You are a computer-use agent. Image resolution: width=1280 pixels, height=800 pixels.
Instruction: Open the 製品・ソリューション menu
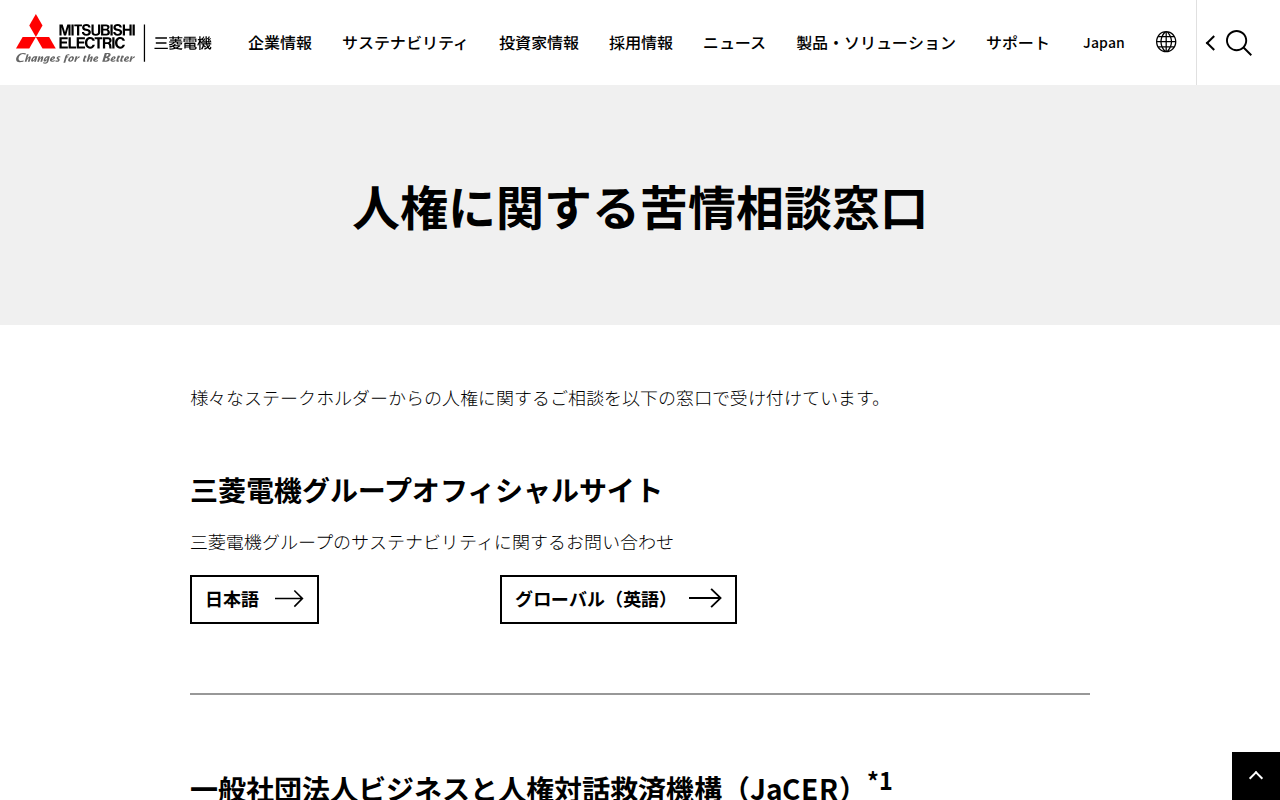click(876, 43)
